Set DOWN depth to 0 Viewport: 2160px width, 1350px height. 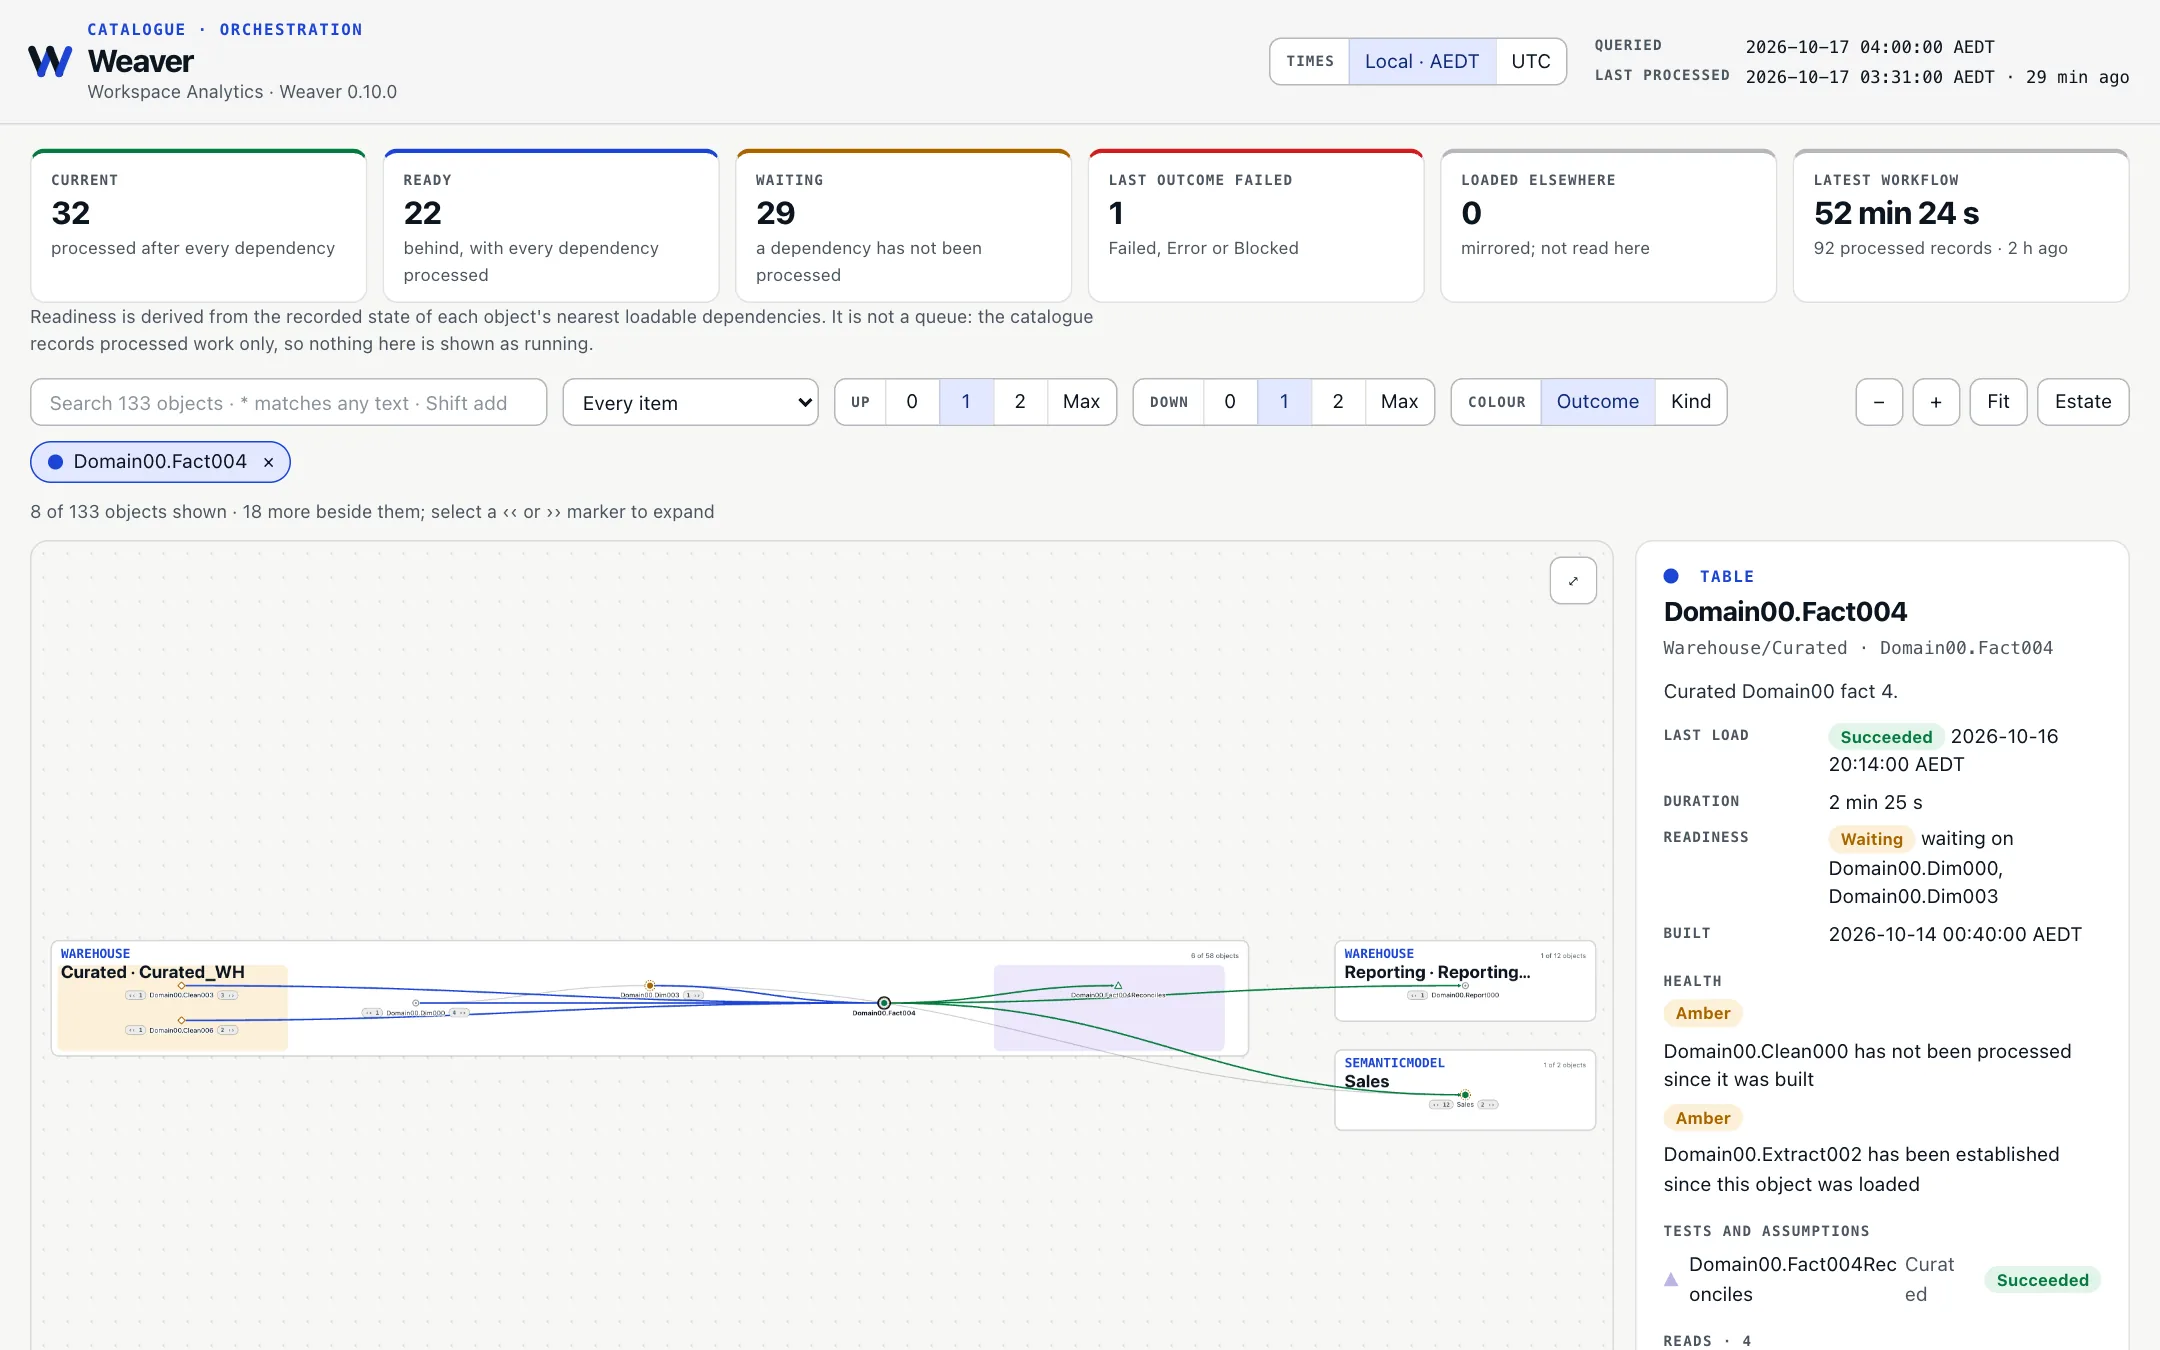pyautogui.click(x=1230, y=402)
